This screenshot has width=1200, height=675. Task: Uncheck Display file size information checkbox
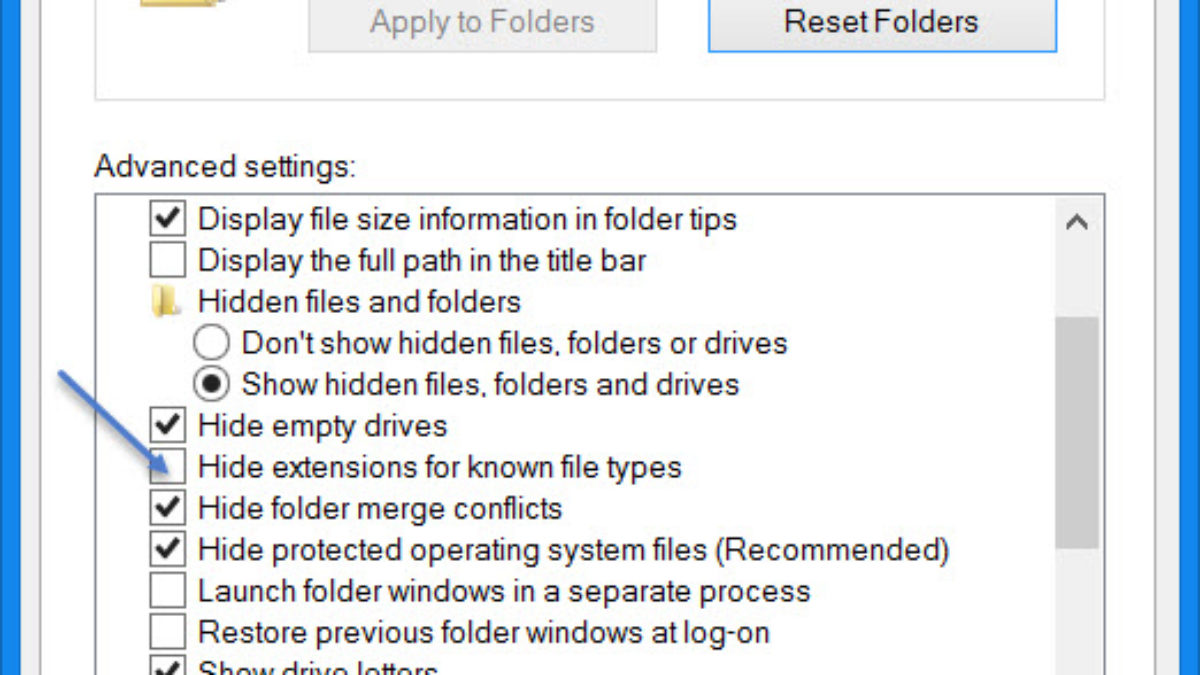168,218
